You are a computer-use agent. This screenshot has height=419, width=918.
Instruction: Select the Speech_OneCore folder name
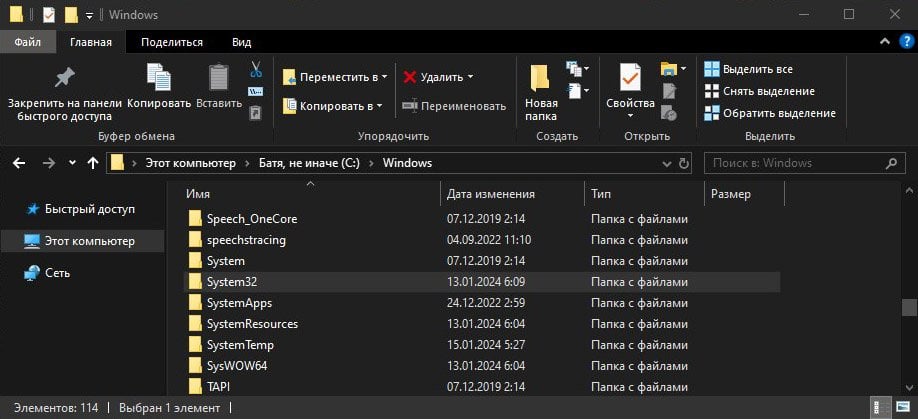[x=252, y=219]
